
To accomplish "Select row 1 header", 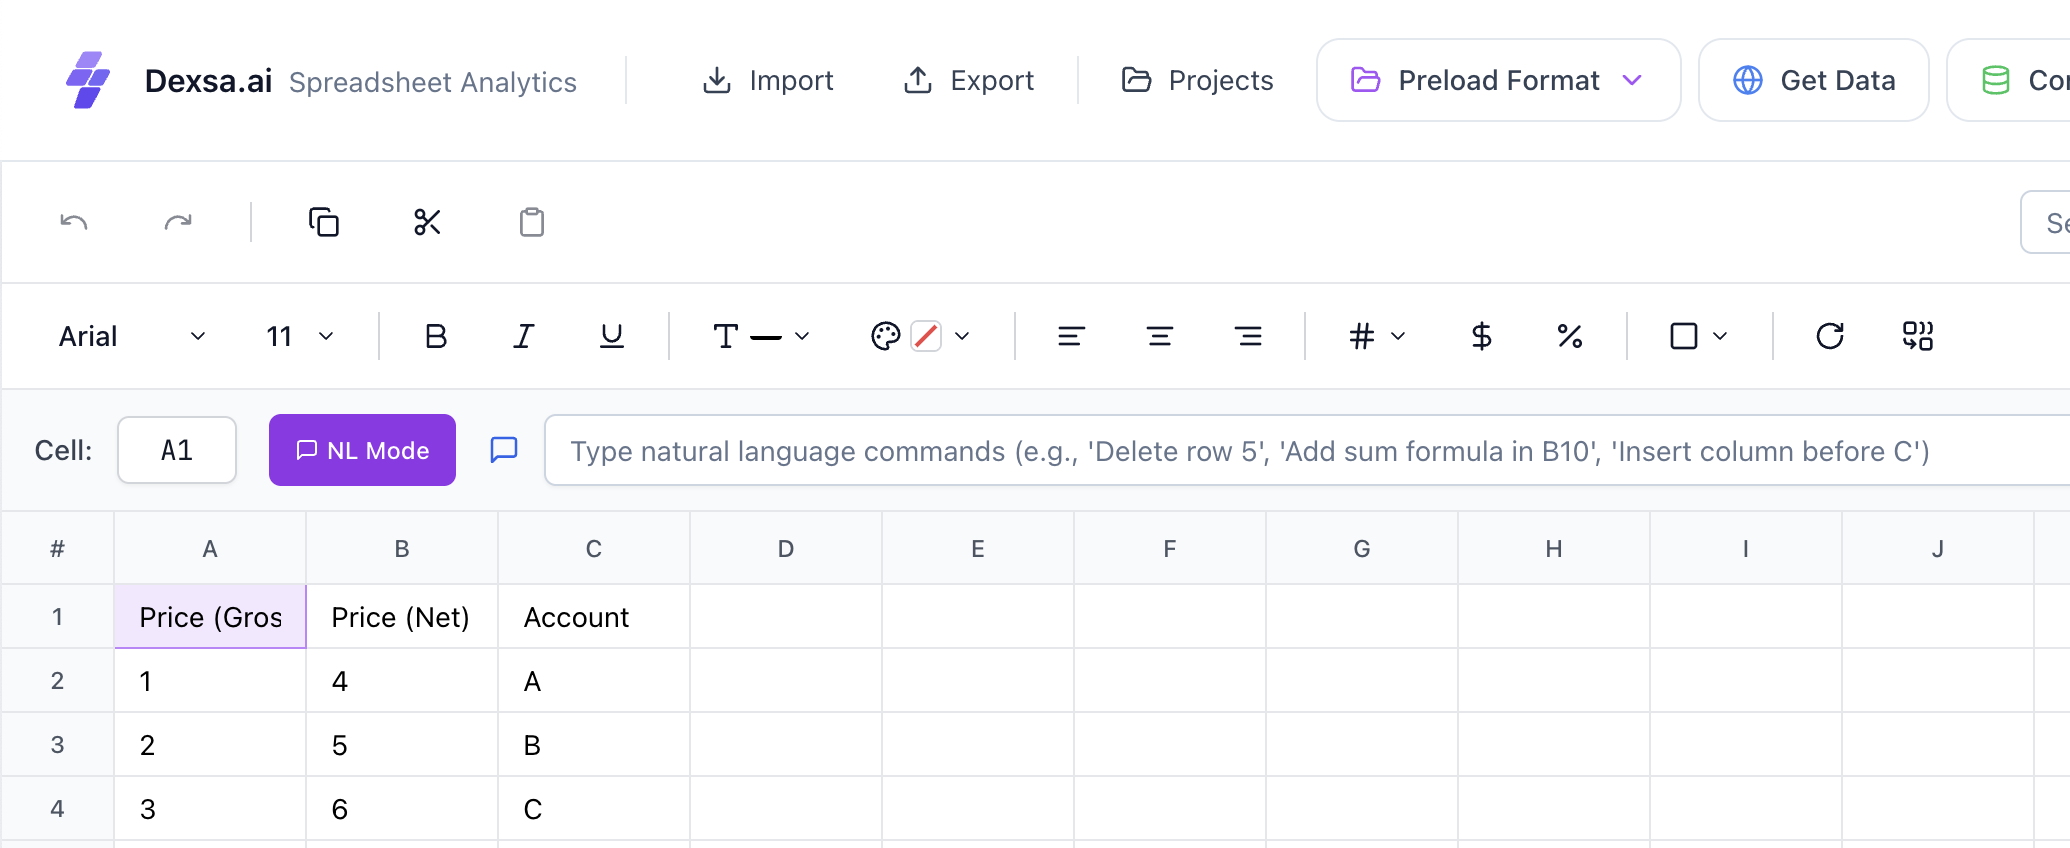I will (x=58, y=617).
